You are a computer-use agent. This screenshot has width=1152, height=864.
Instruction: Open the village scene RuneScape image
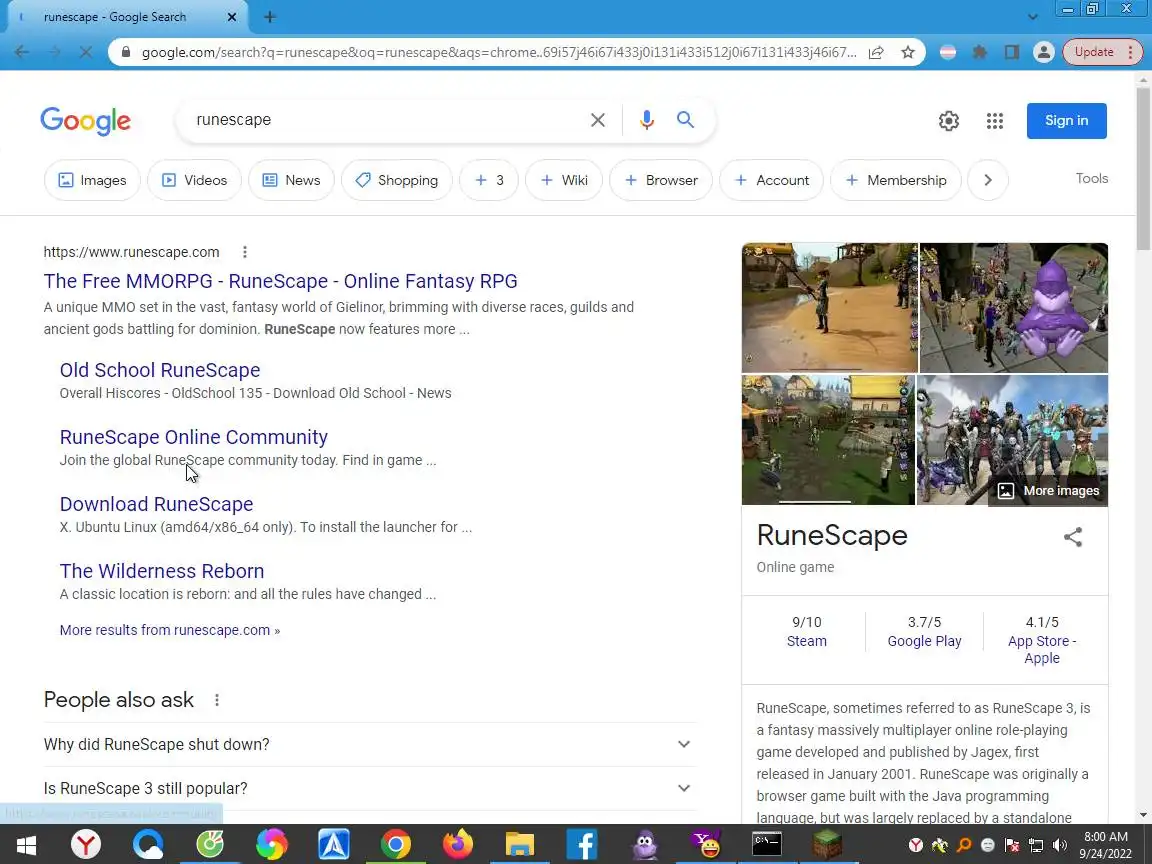click(x=828, y=440)
